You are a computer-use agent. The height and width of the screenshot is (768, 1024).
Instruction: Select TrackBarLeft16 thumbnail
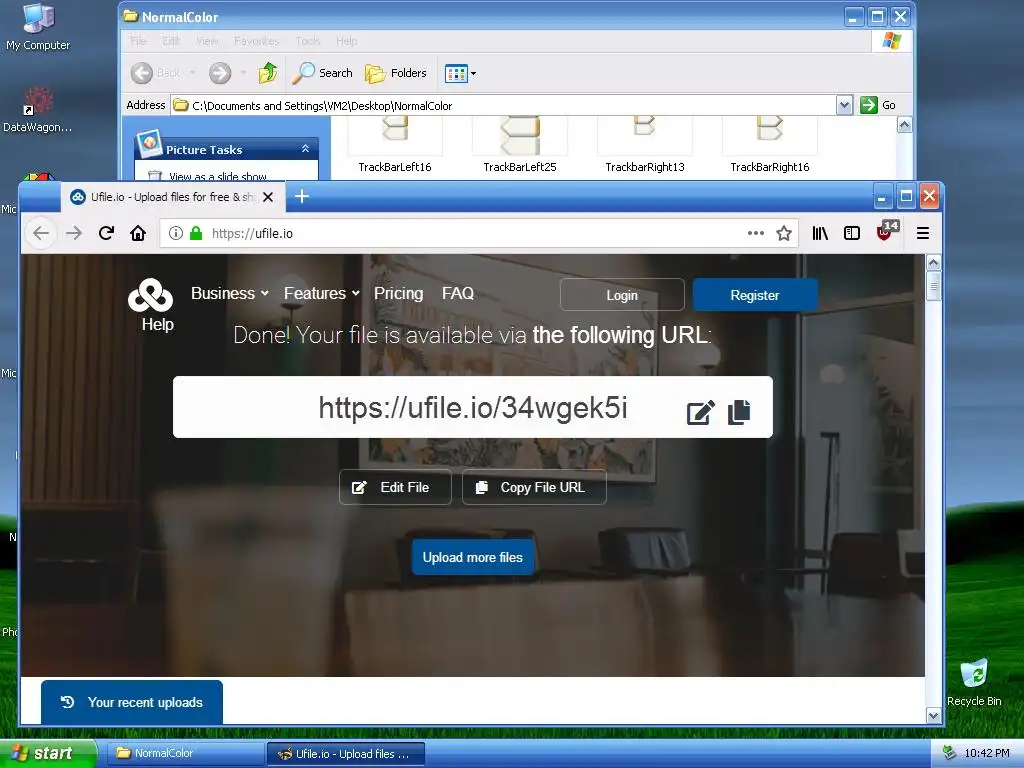coord(395,145)
